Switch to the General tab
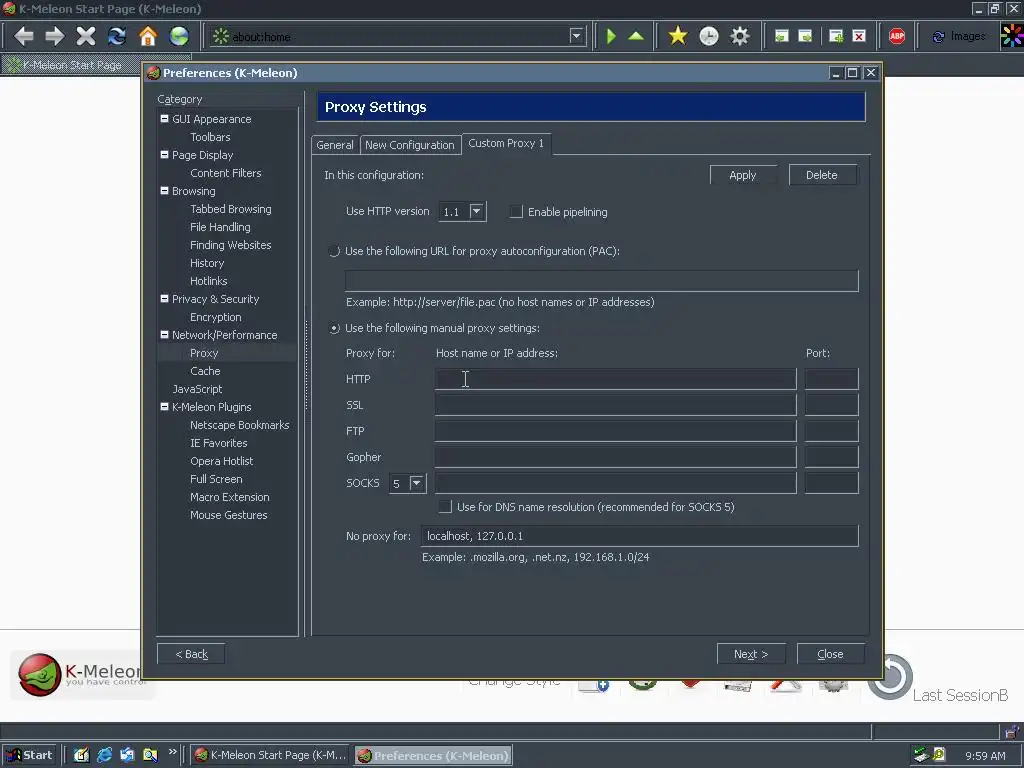Image resolution: width=1024 pixels, height=768 pixels. [x=335, y=145]
